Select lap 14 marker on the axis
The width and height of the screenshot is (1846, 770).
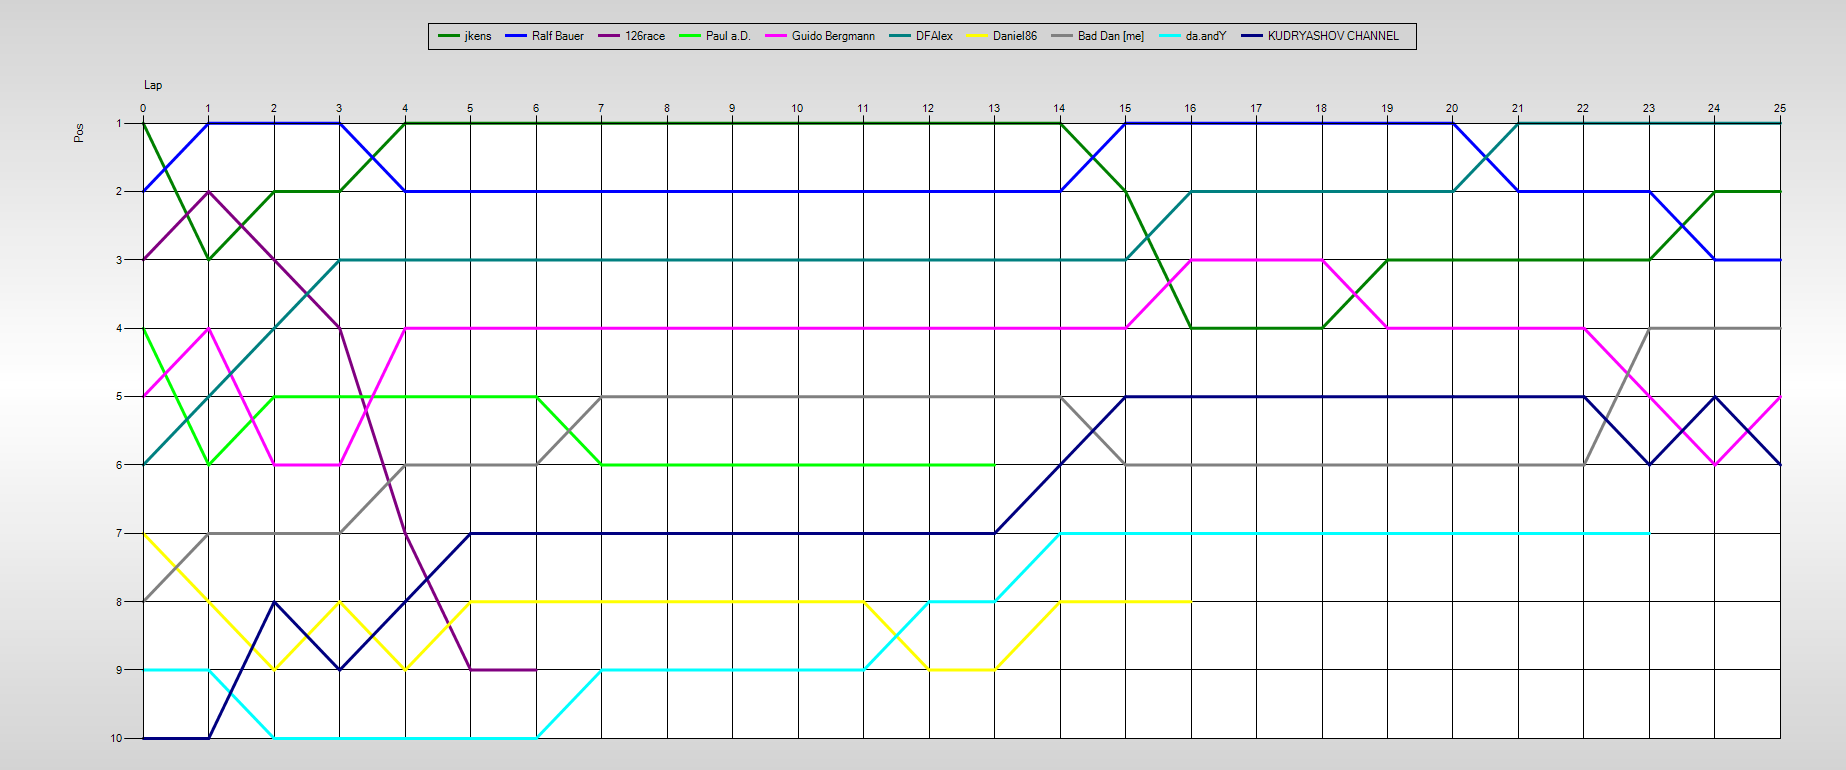(x=1059, y=108)
